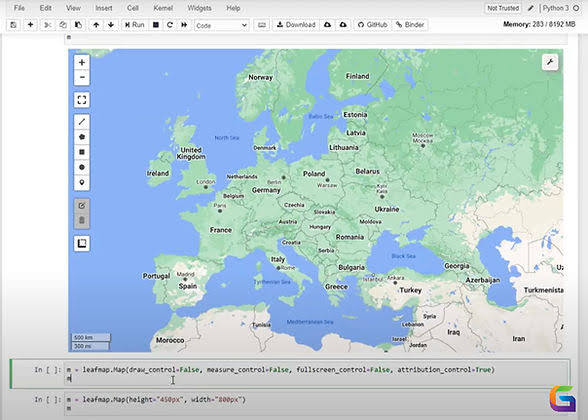Select the draw circle tool
The width and height of the screenshot is (588, 420).
pyautogui.click(x=82, y=167)
